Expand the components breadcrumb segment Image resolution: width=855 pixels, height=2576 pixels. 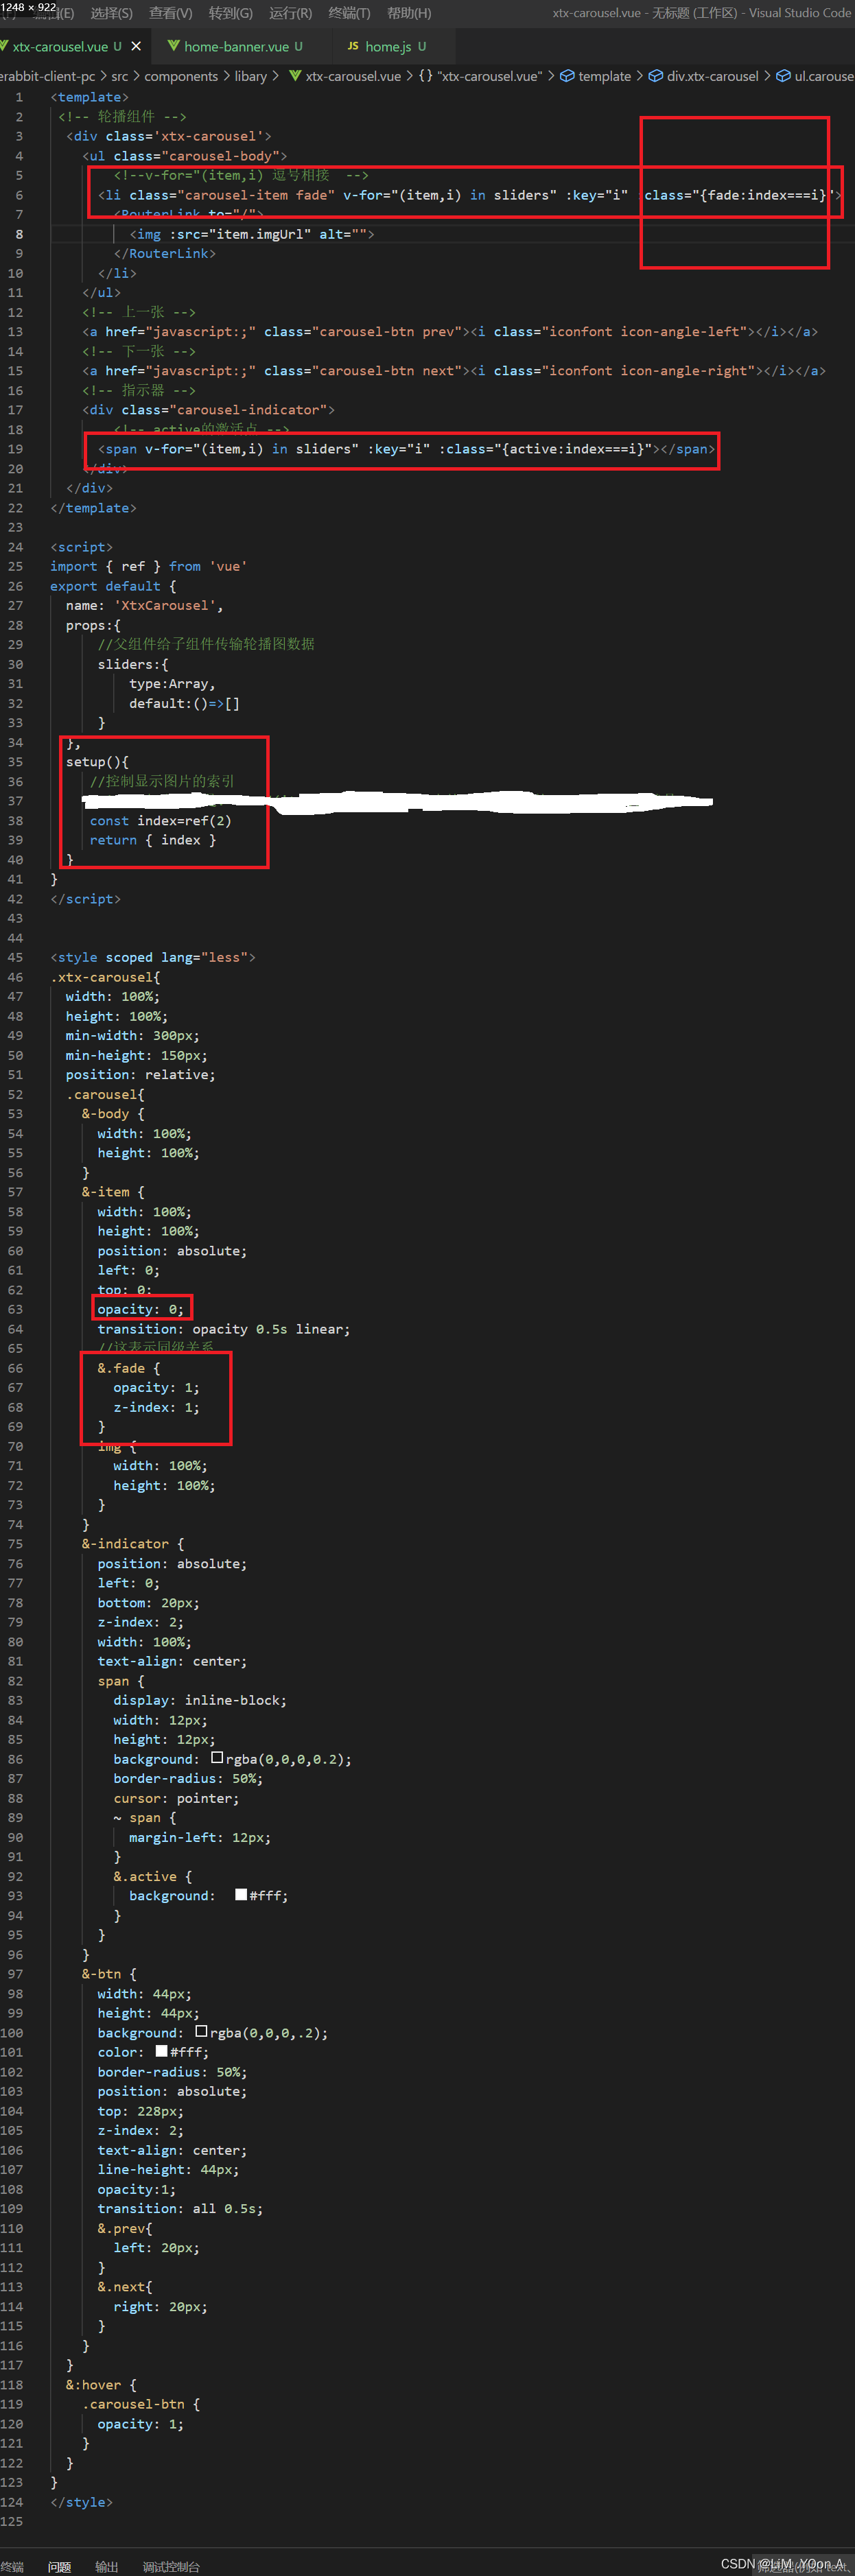point(181,76)
